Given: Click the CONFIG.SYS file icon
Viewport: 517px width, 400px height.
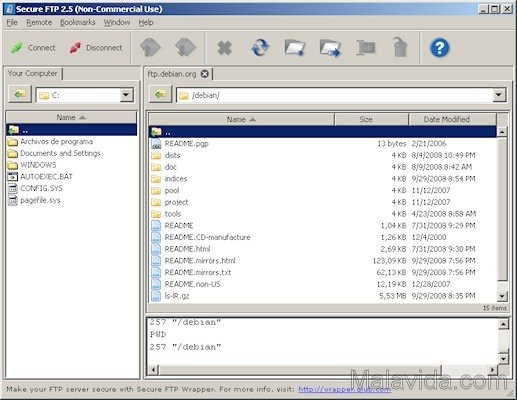Looking at the screenshot, I should point(13,188).
